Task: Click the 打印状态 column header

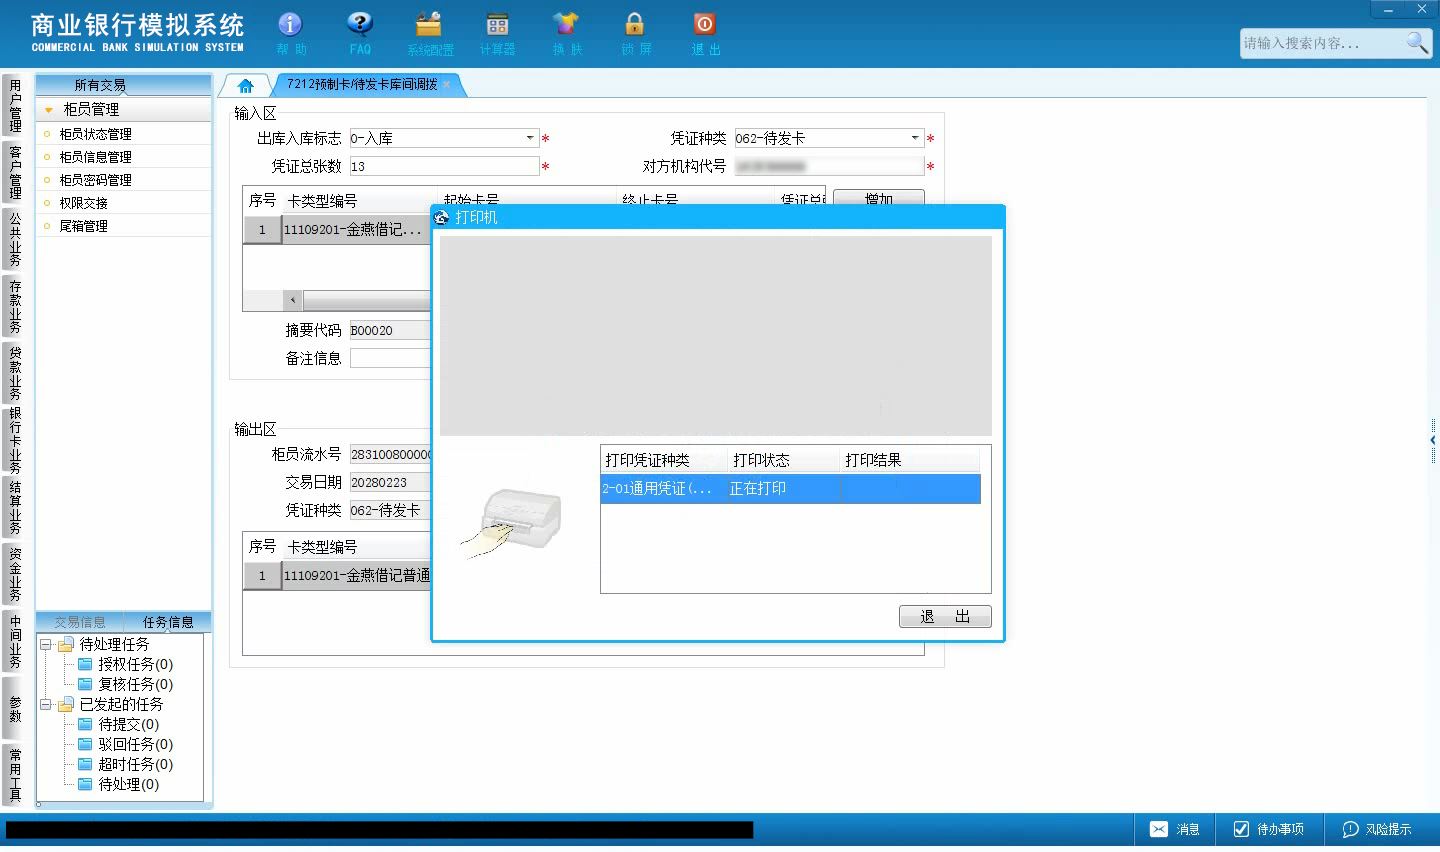Action: pyautogui.click(x=784, y=460)
